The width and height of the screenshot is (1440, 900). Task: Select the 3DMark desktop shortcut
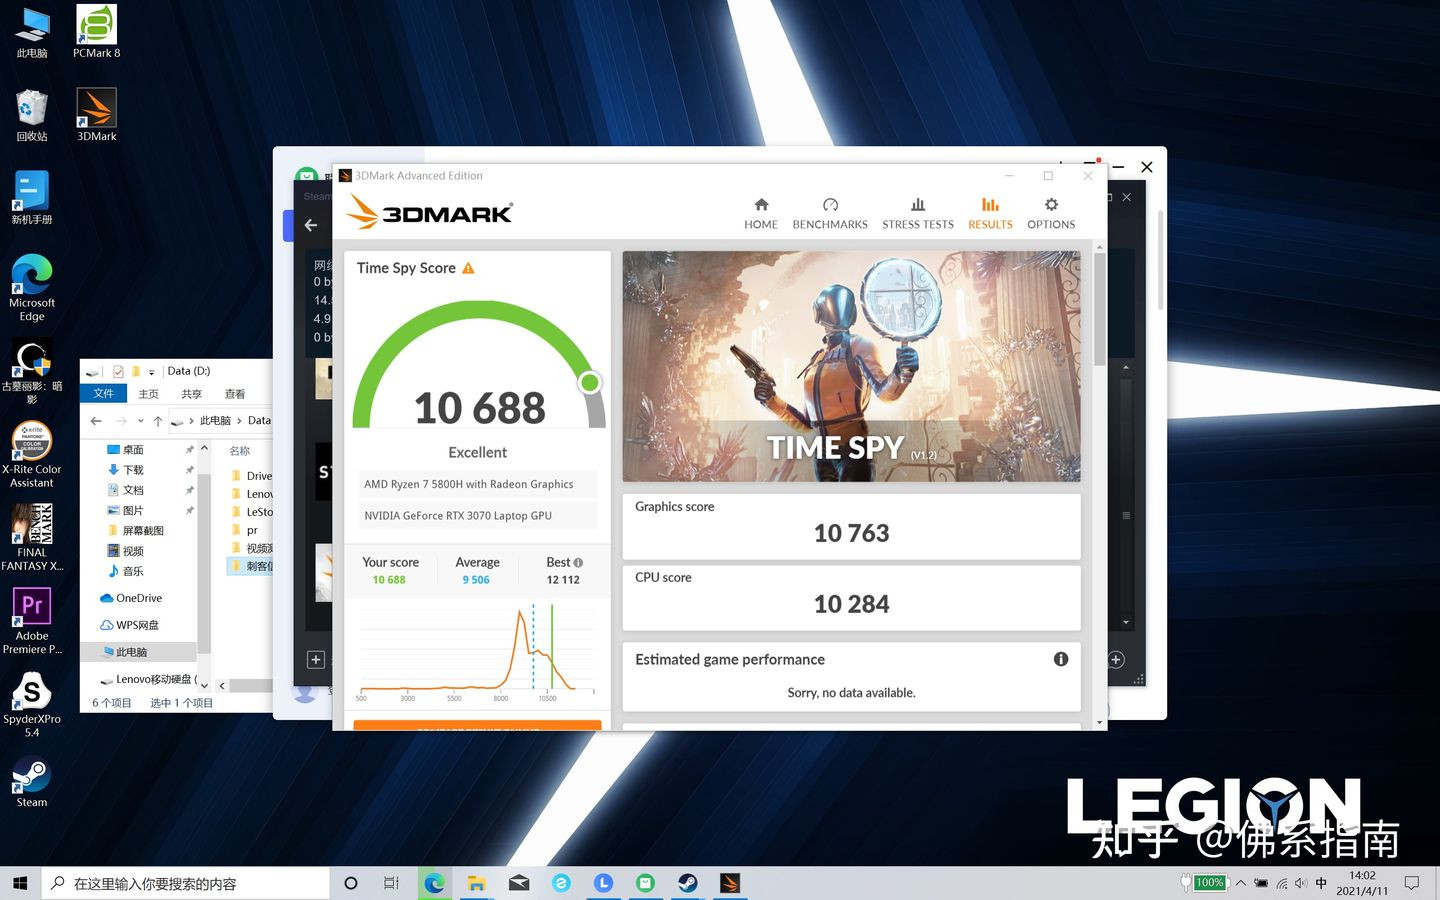pyautogui.click(x=97, y=116)
